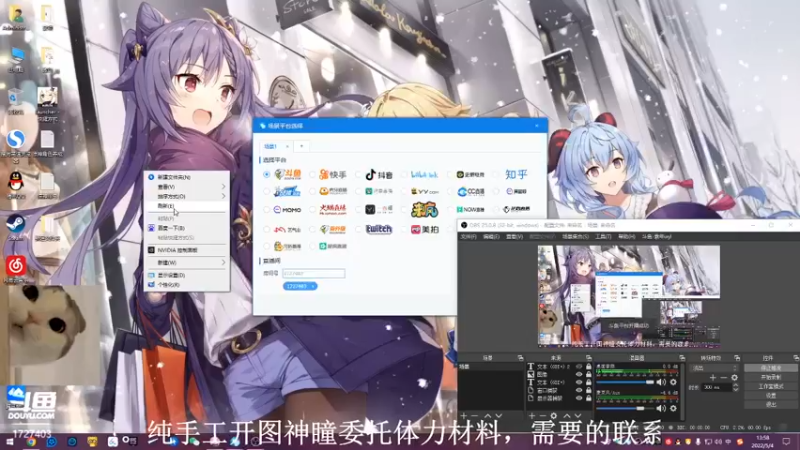Open source properties gear under the sources list

pos(554,416)
